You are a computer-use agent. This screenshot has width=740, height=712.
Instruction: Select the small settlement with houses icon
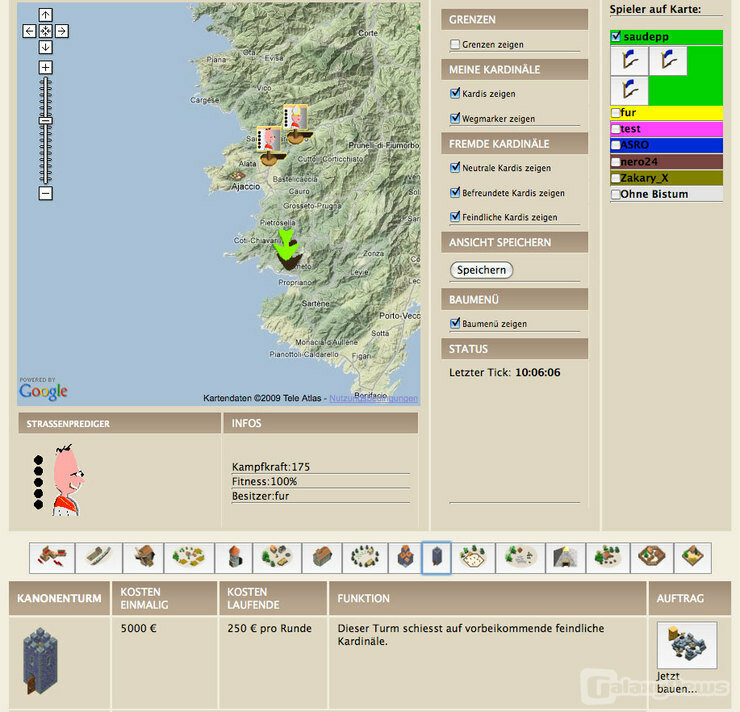point(277,558)
